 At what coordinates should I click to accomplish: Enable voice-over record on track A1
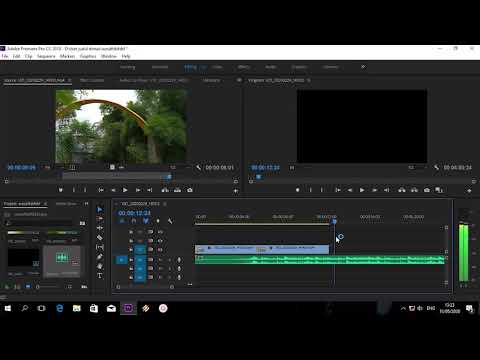tap(179, 260)
